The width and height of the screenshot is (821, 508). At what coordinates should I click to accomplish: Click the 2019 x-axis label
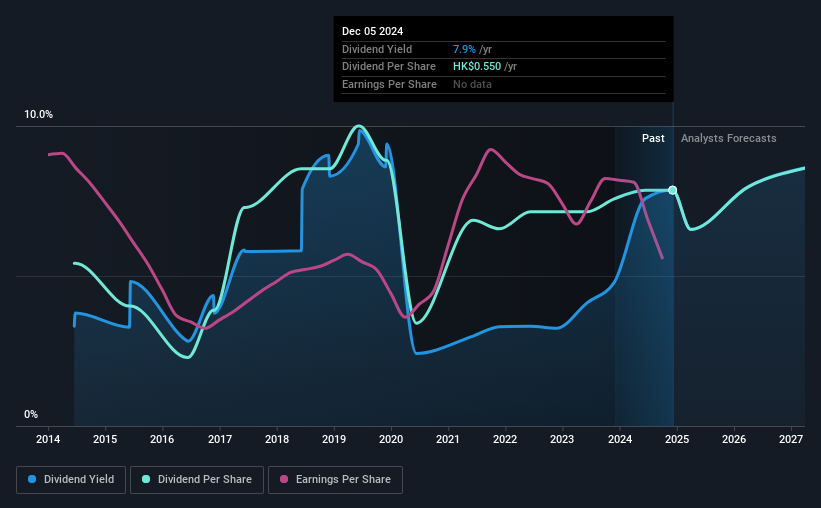(x=334, y=439)
